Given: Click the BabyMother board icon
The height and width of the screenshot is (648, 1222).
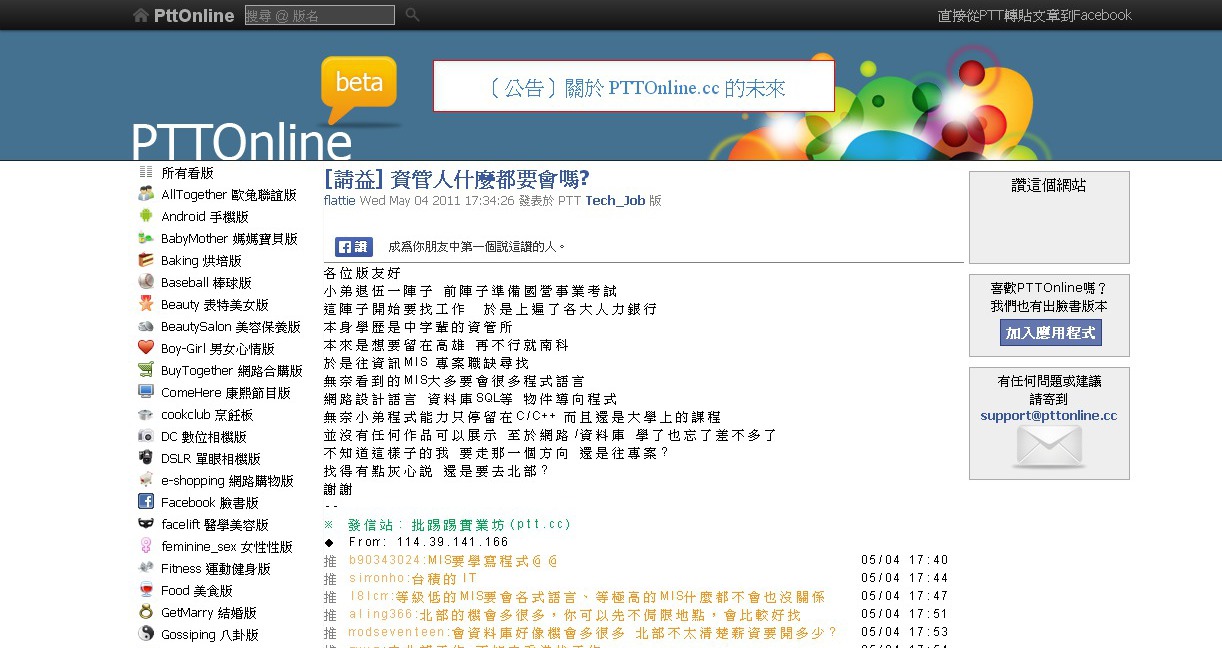Looking at the screenshot, I should [146, 238].
